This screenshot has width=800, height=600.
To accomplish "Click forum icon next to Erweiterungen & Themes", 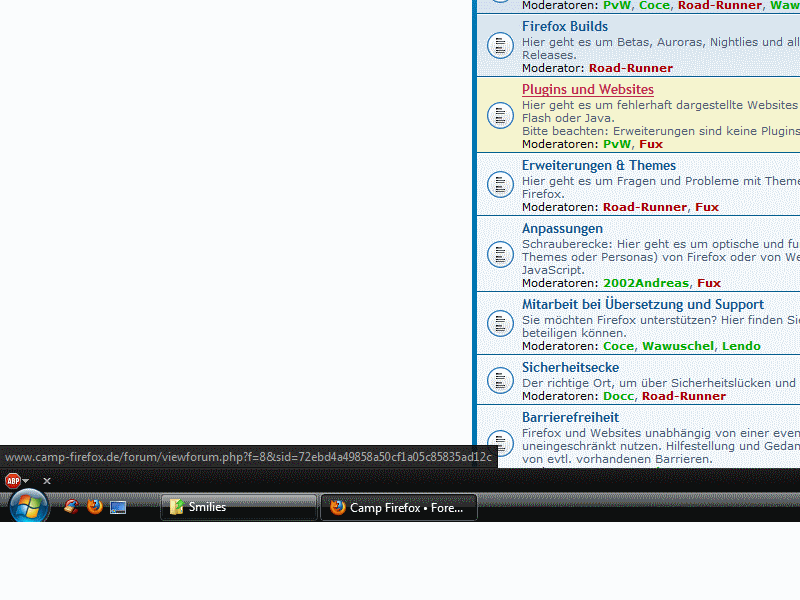I will [500, 184].
